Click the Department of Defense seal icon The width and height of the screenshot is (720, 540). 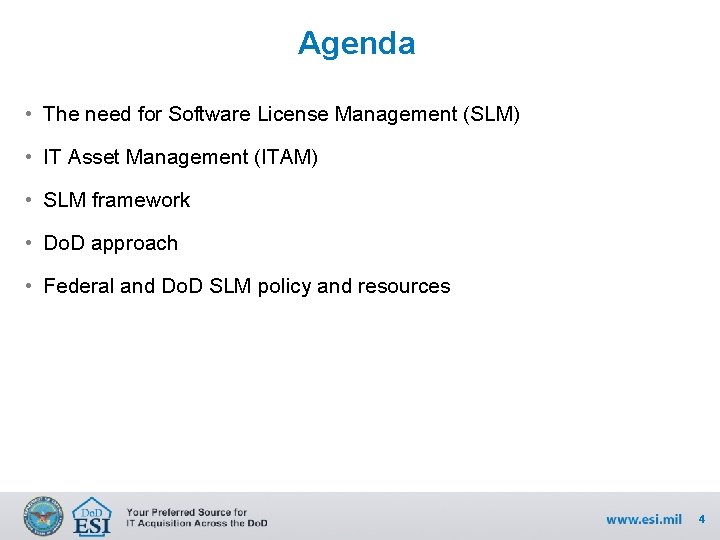(x=43, y=516)
